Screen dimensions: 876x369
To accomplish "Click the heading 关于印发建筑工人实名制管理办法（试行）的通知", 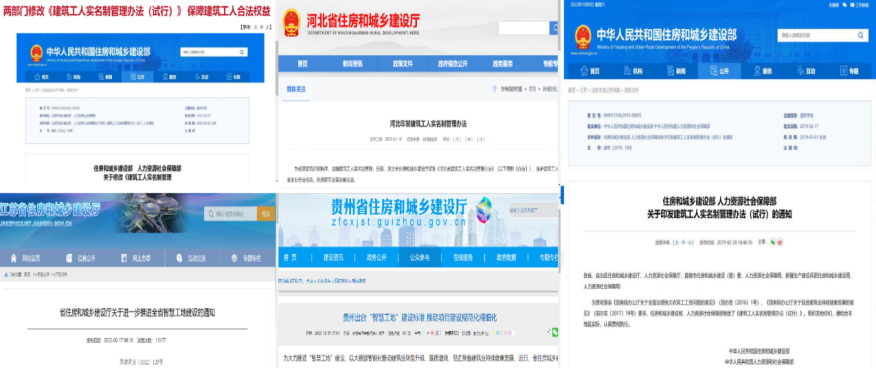I will (720, 214).
